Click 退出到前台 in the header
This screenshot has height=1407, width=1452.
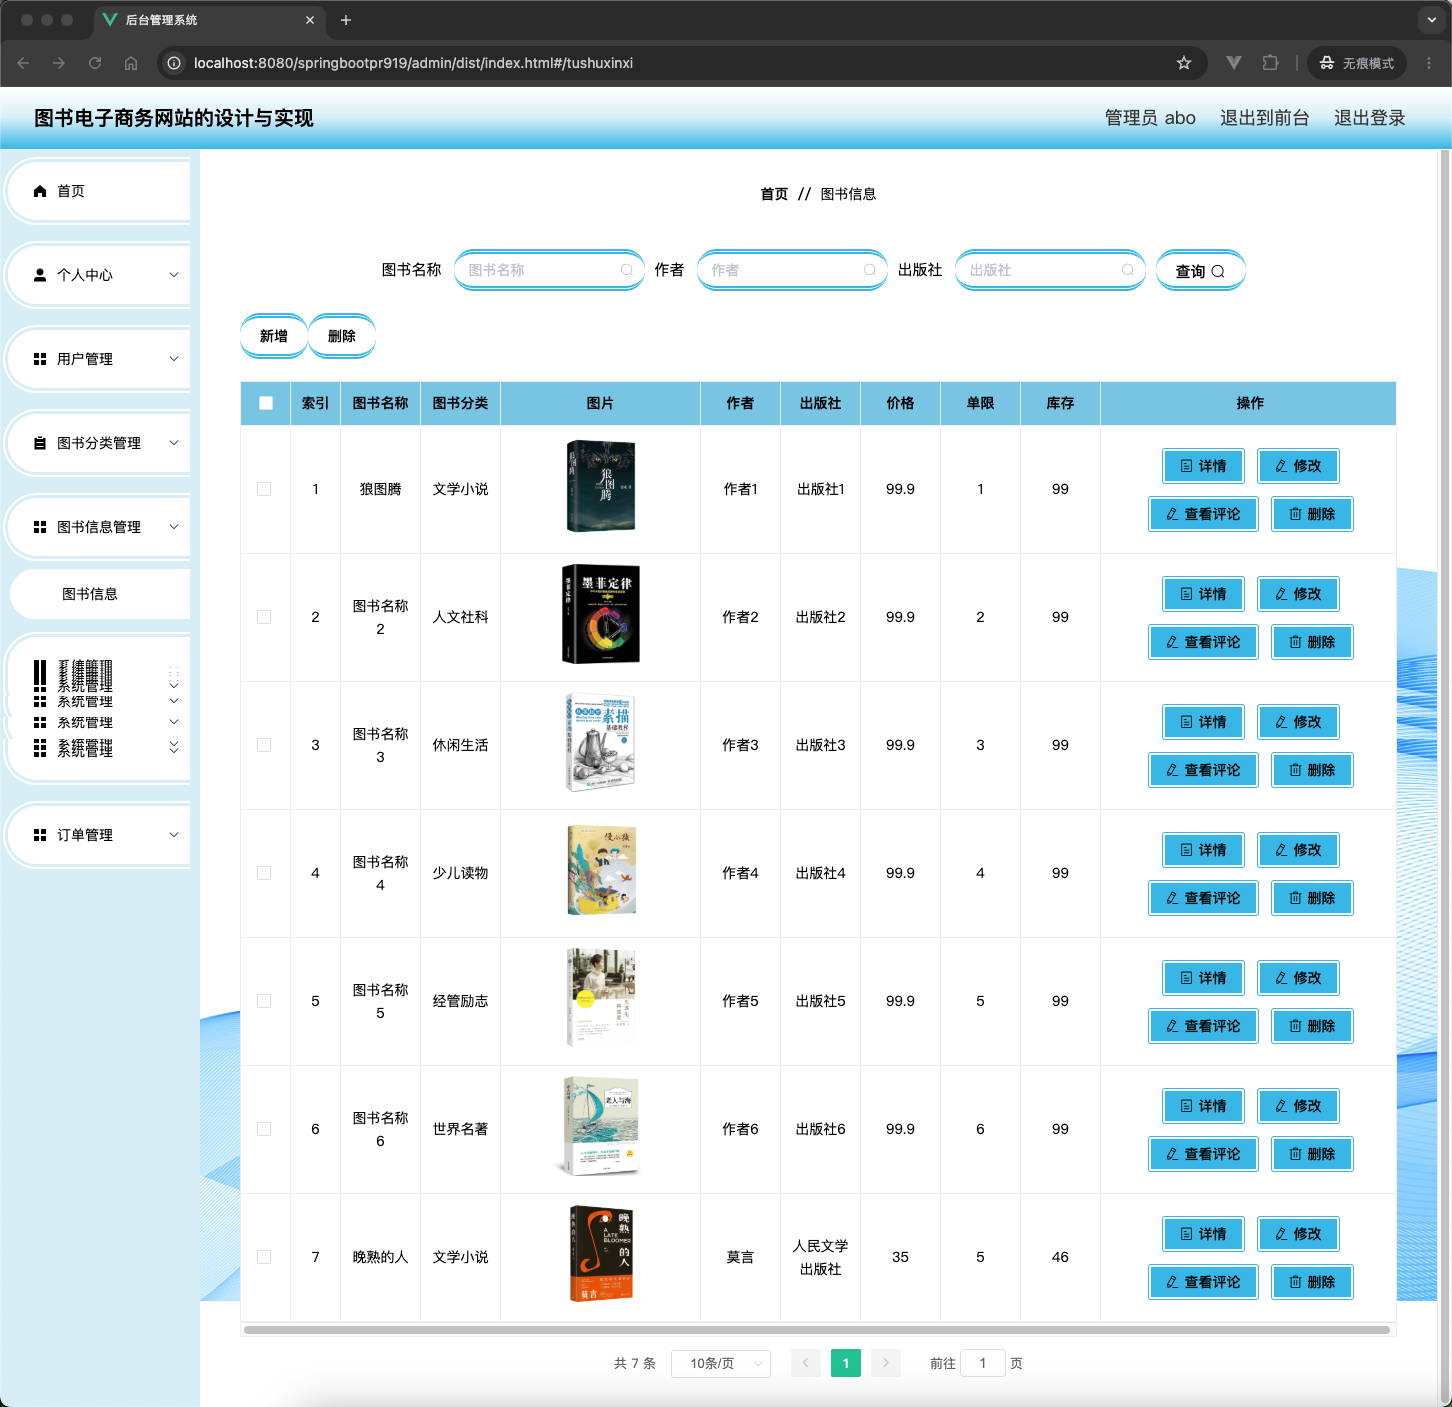click(x=1264, y=118)
